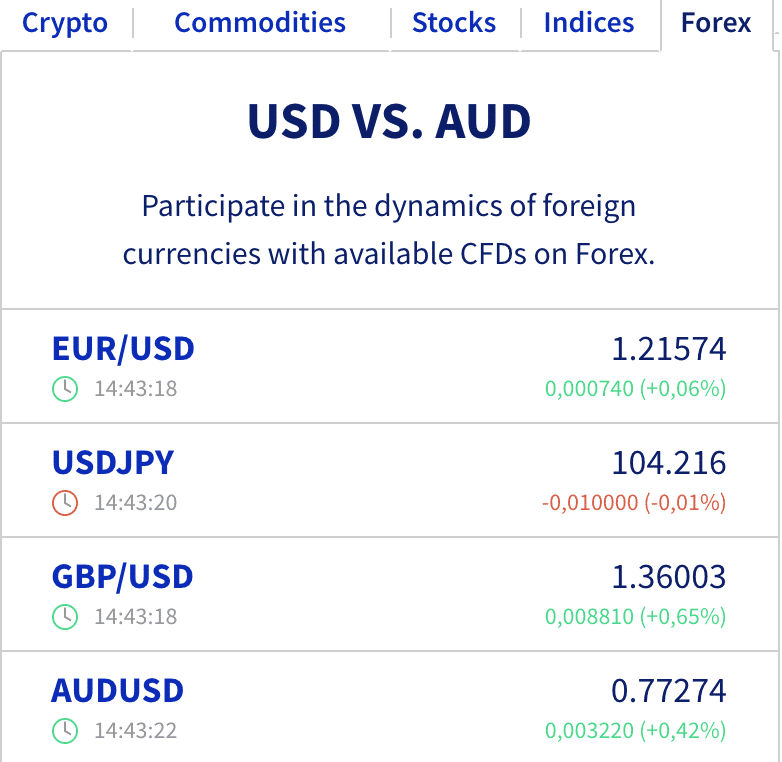Go to the Indices tab
The width and height of the screenshot is (782, 762).
pyautogui.click(x=589, y=23)
